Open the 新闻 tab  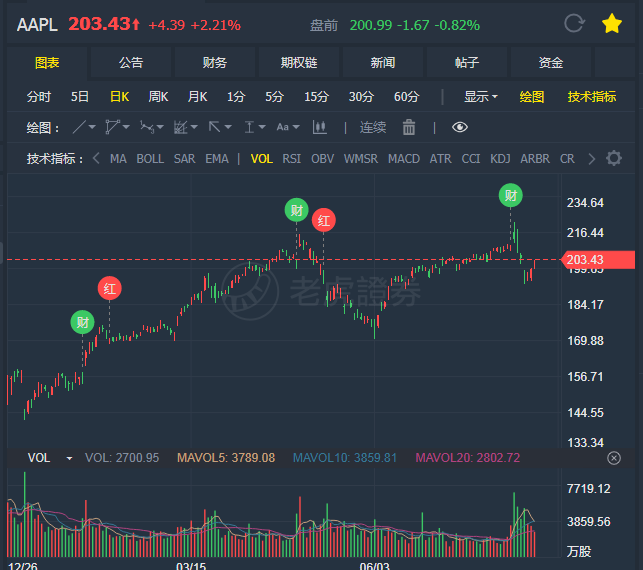(x=383, y=63)
